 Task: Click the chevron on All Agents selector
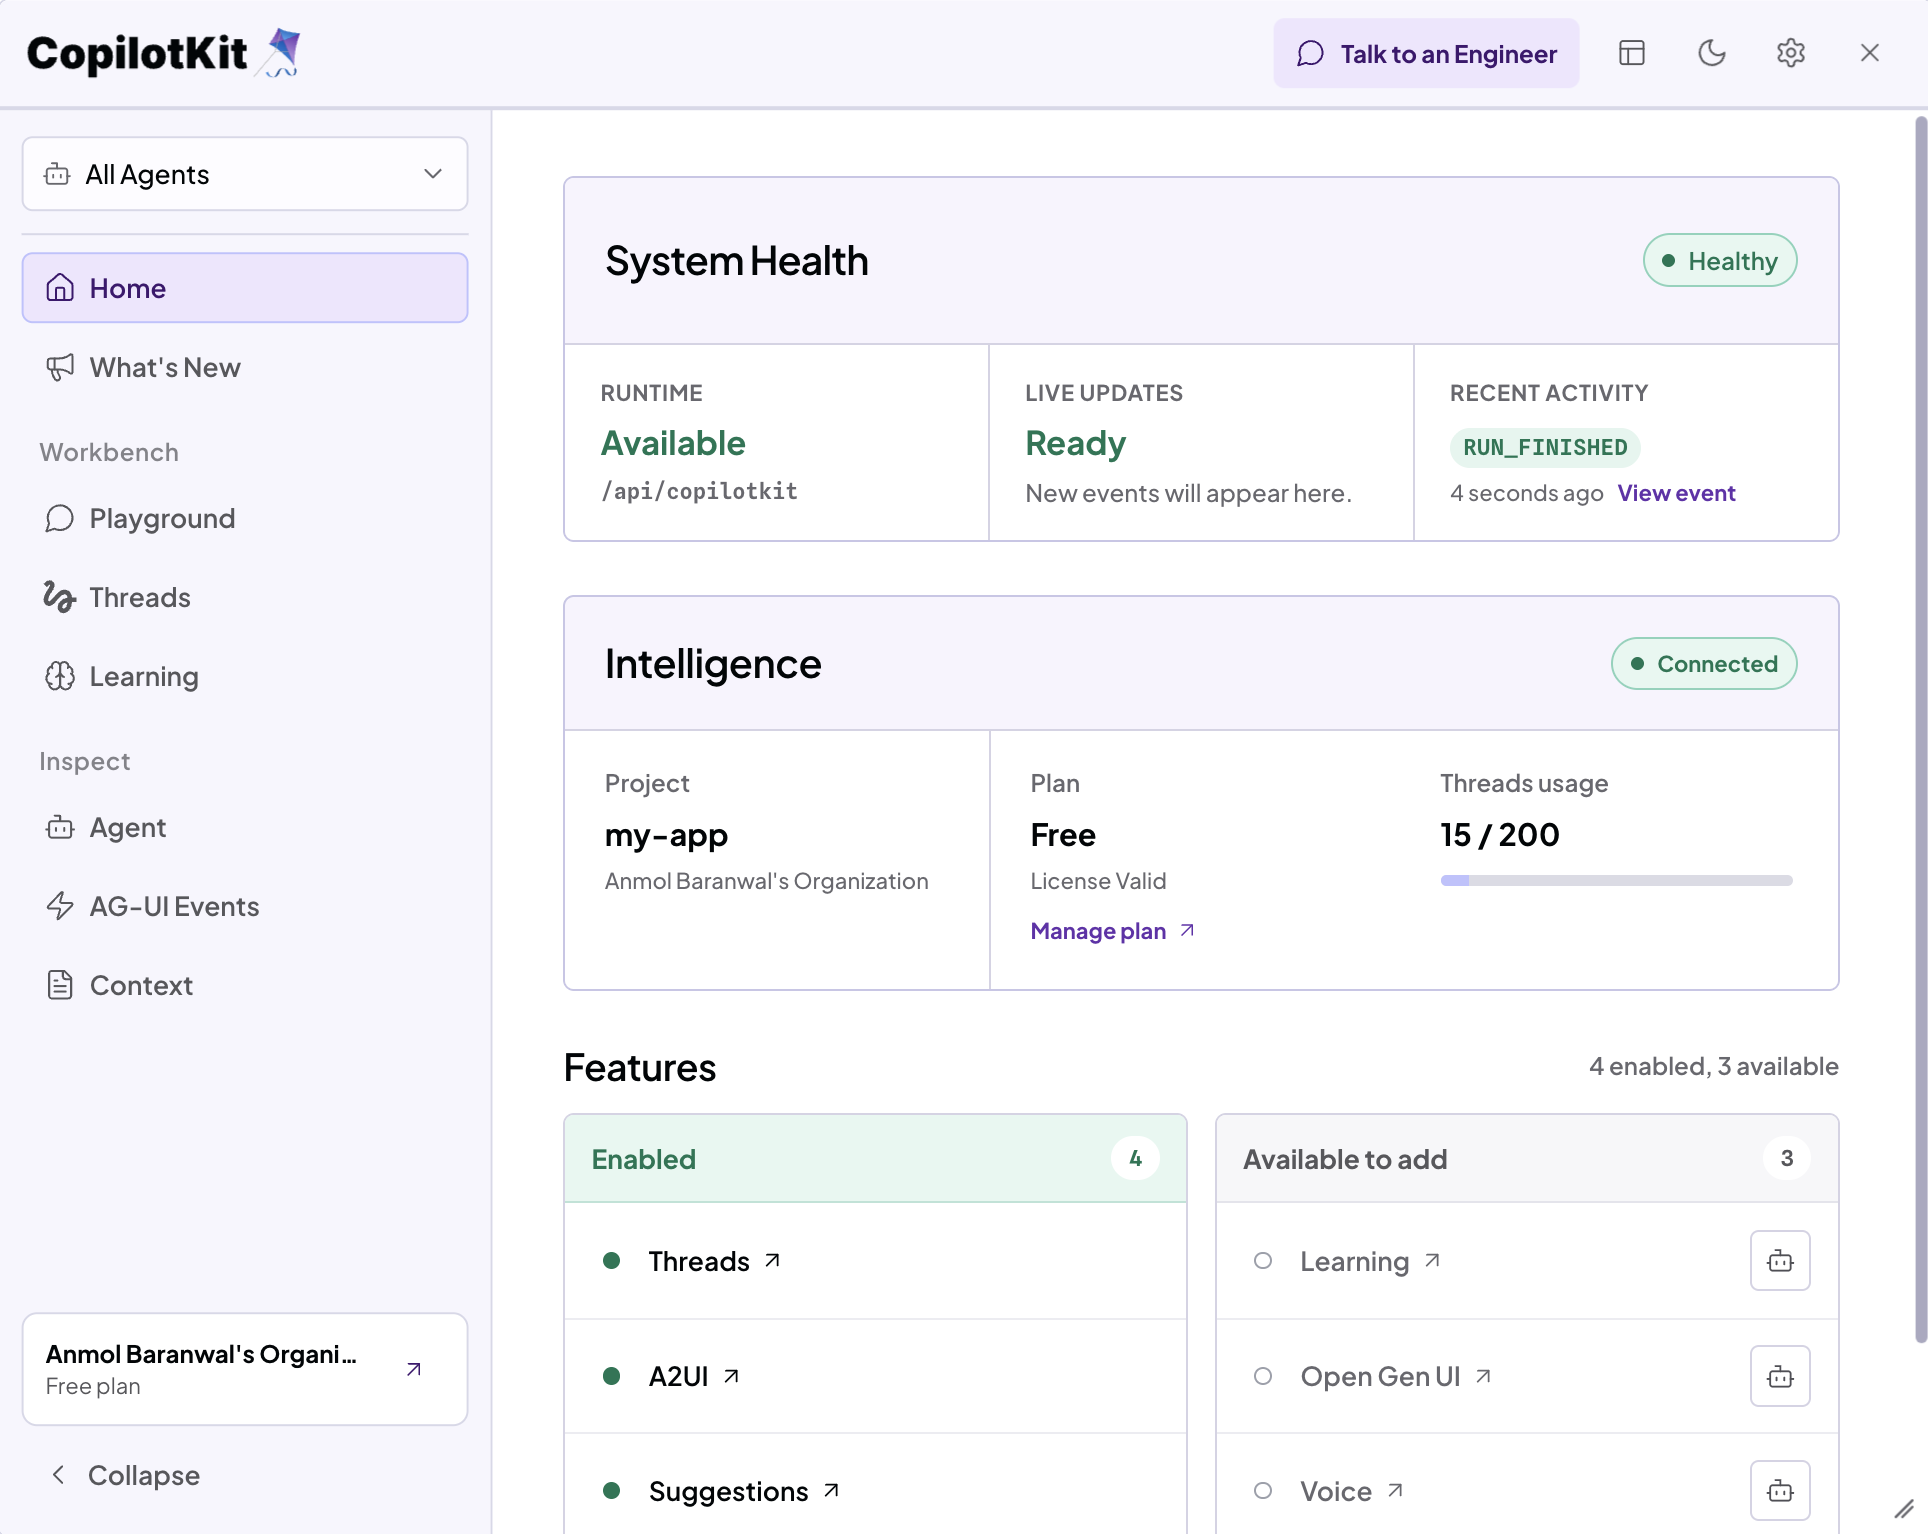pos(433,174)
